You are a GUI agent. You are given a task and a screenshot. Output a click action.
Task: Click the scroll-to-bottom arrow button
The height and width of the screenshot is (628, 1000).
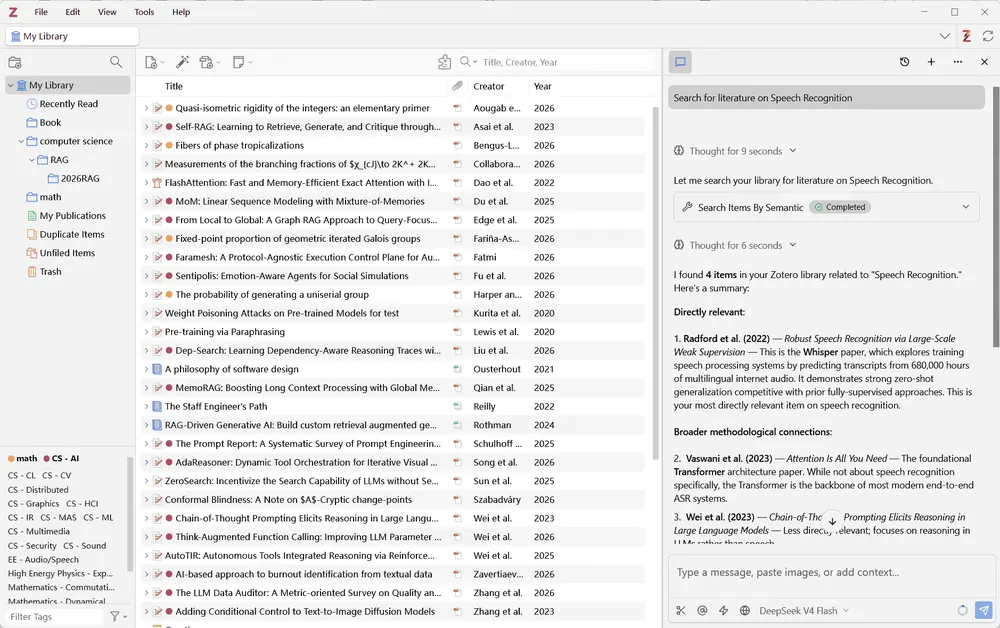coord(832,521)
